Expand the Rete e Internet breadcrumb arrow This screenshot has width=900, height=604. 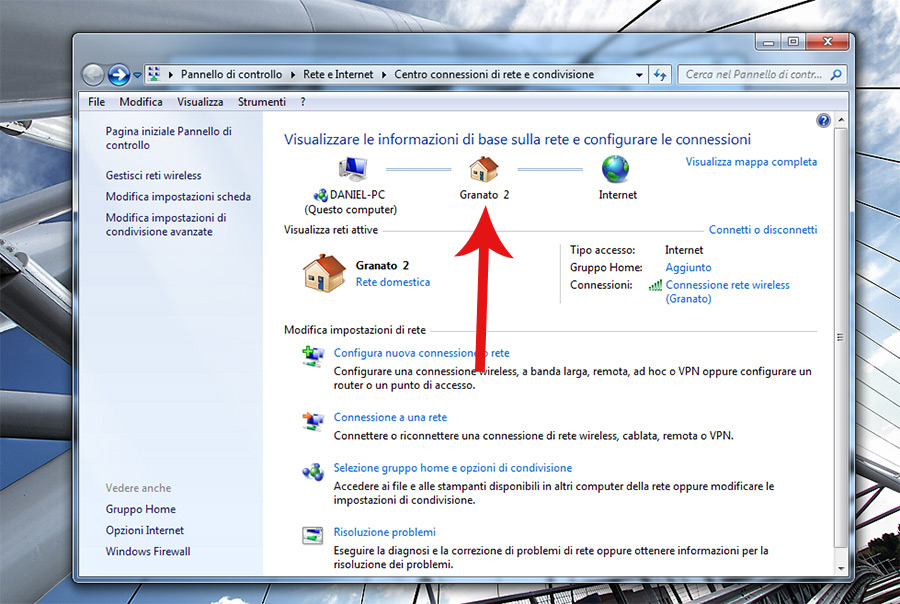[385, 75]
